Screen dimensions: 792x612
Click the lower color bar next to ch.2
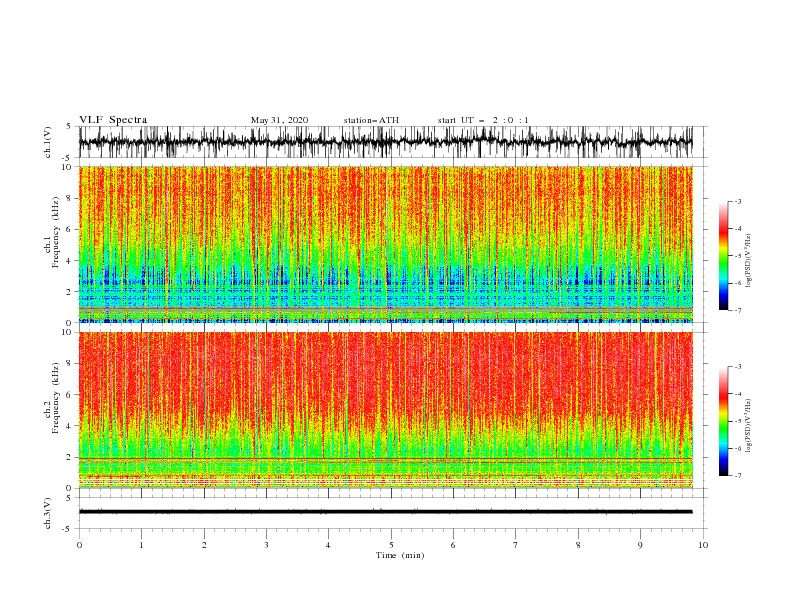point(723,421)
